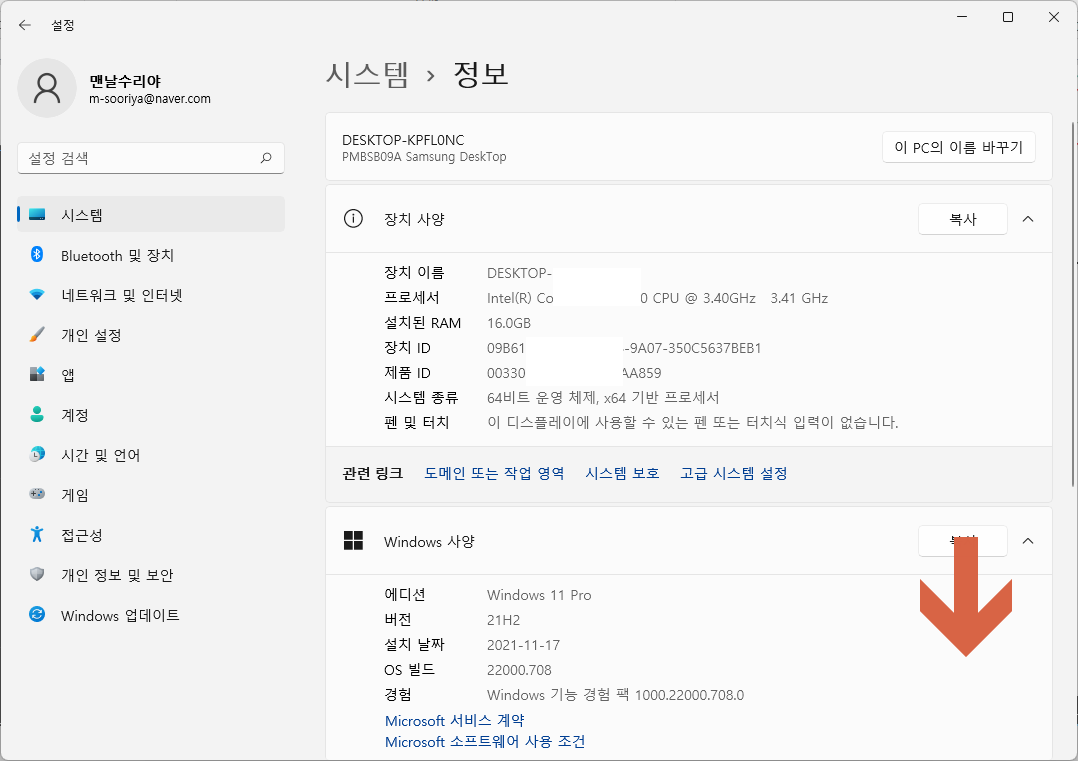
Task: Click OS build 22000.708 value
Action: click(x=519, y=670)
